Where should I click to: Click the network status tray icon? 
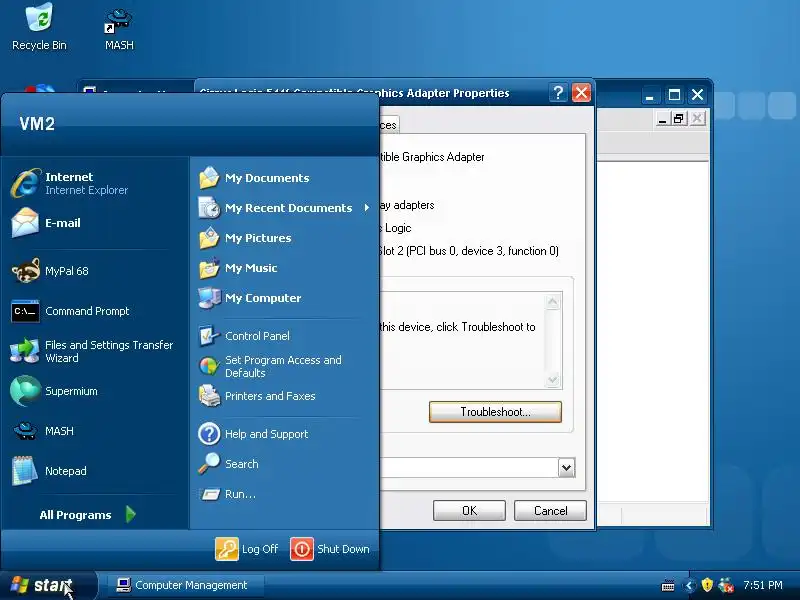point(726,585)
